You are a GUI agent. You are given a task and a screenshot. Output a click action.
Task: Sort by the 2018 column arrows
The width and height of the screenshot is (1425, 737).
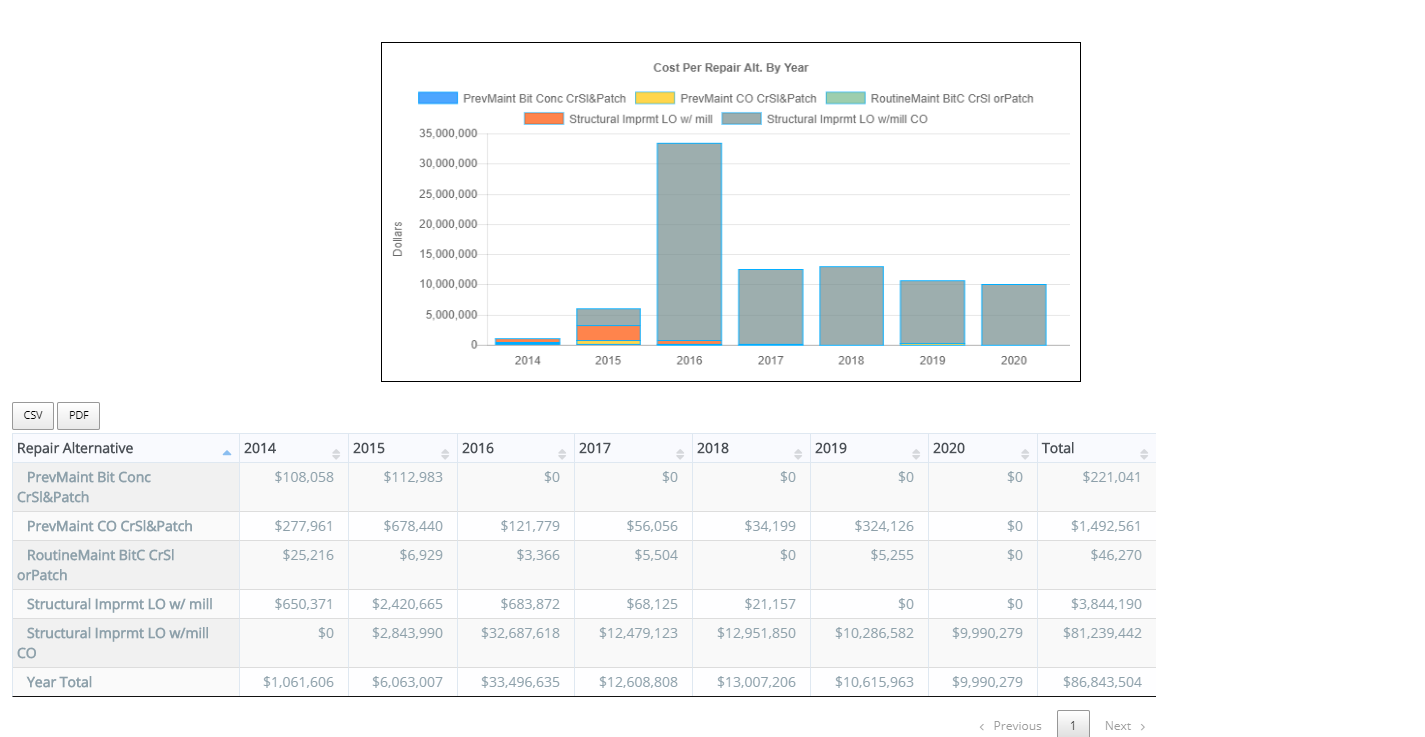coord(798,454)
